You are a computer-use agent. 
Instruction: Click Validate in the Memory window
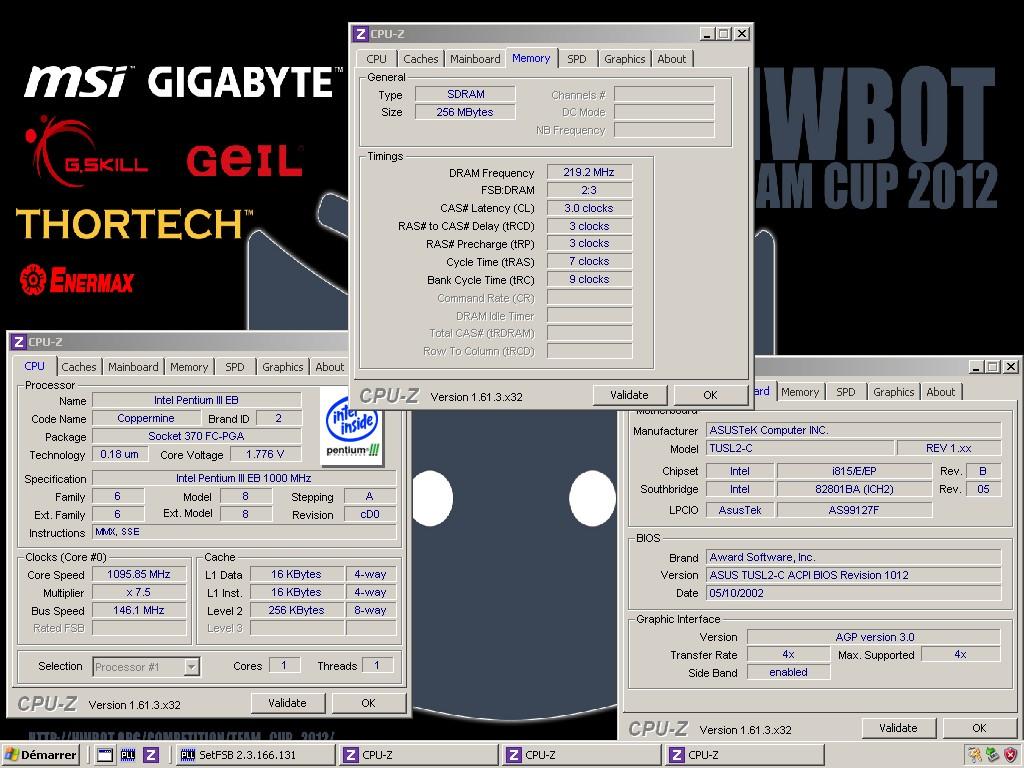click(630, 395)
